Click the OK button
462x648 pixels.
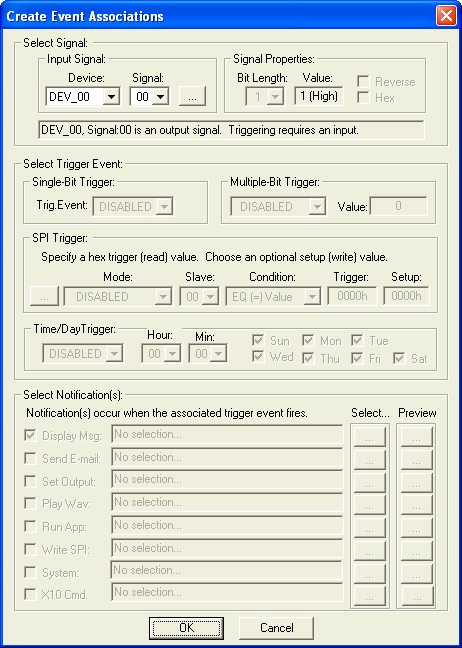(186, 628)
